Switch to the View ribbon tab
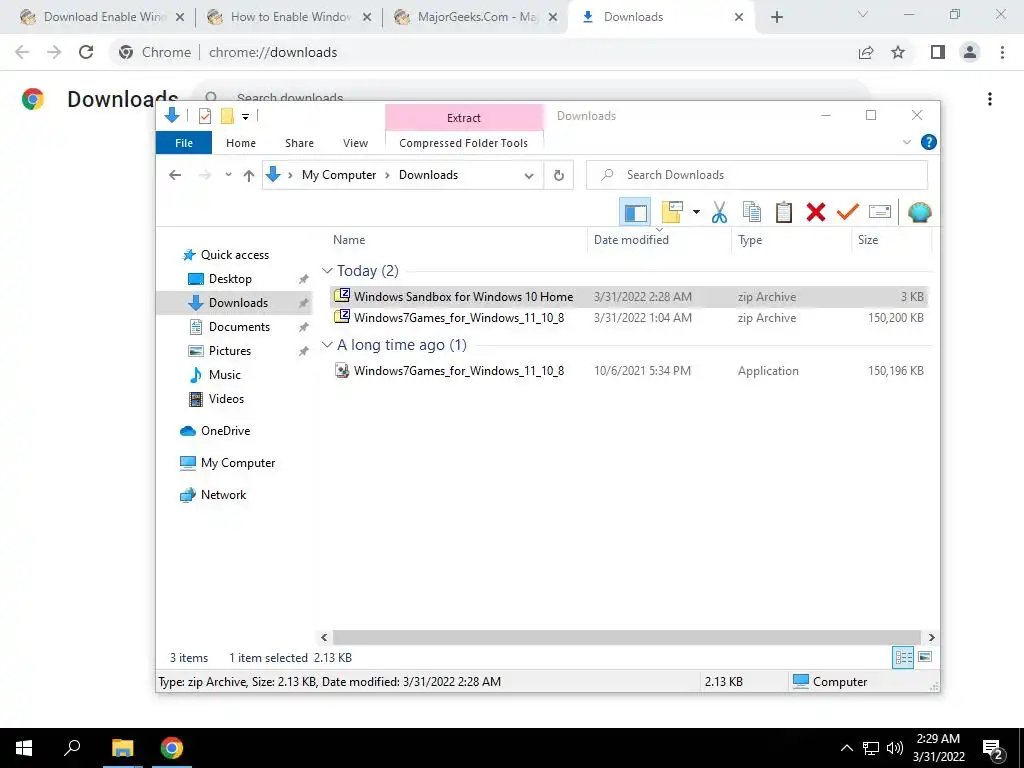1024x768 pixels. pos(355,143)
